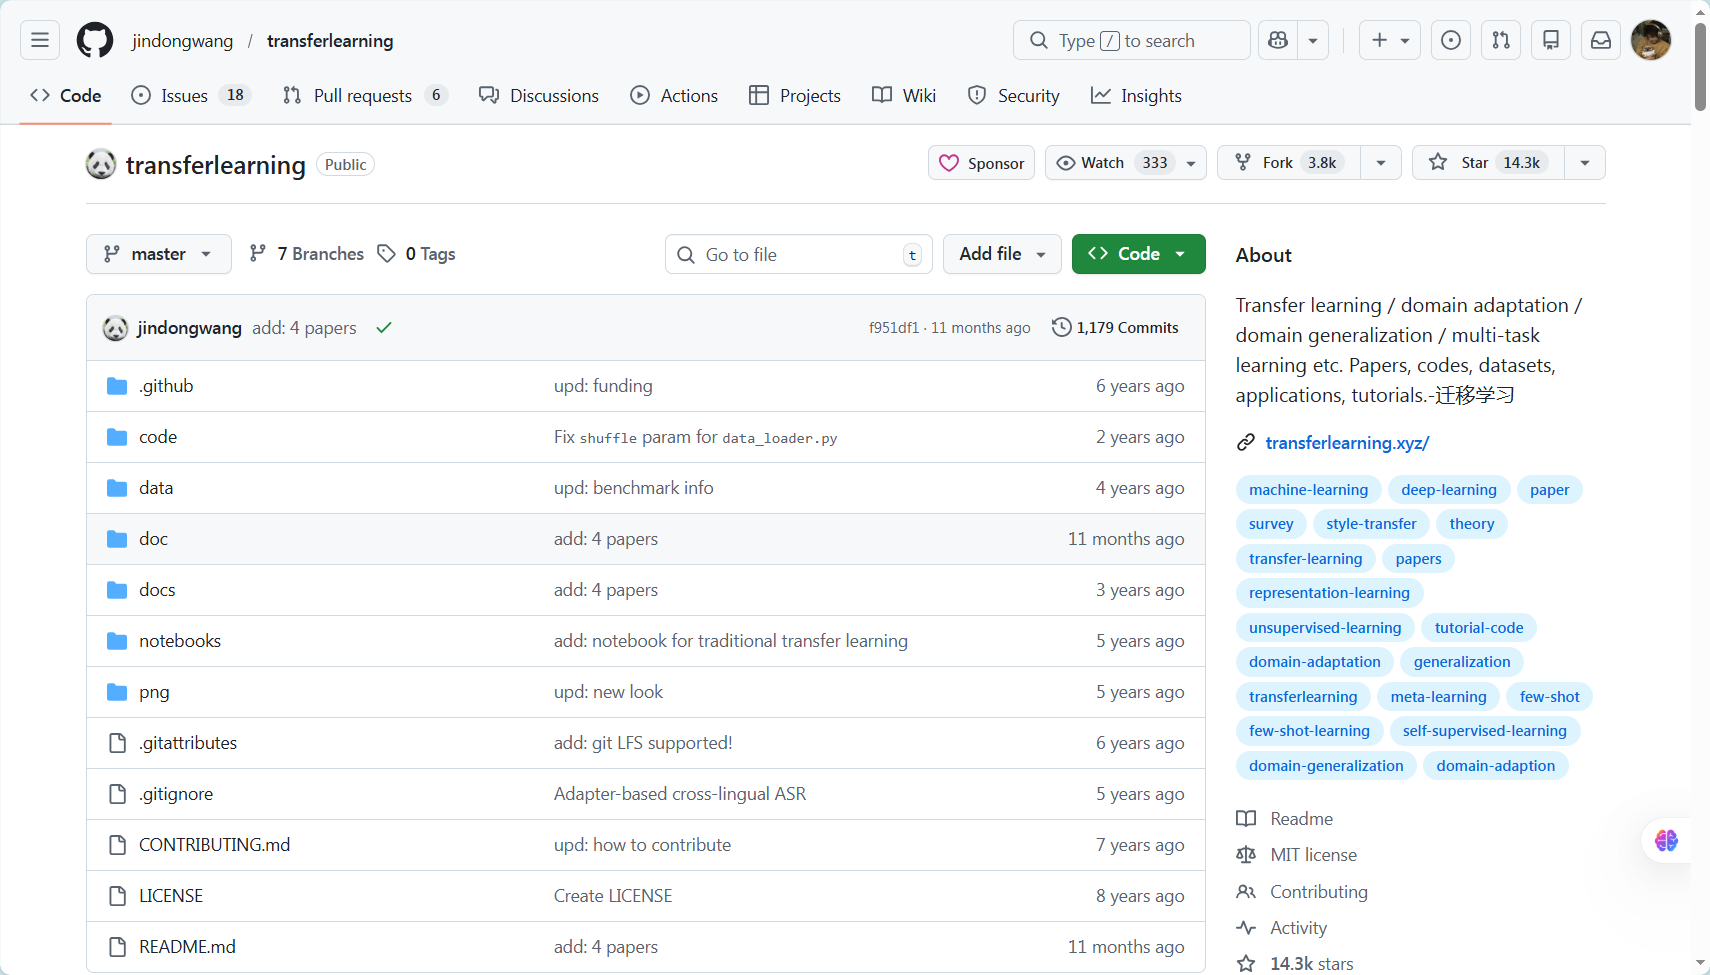Expand Copilot dropdown arrow in header

point(1313,40)
